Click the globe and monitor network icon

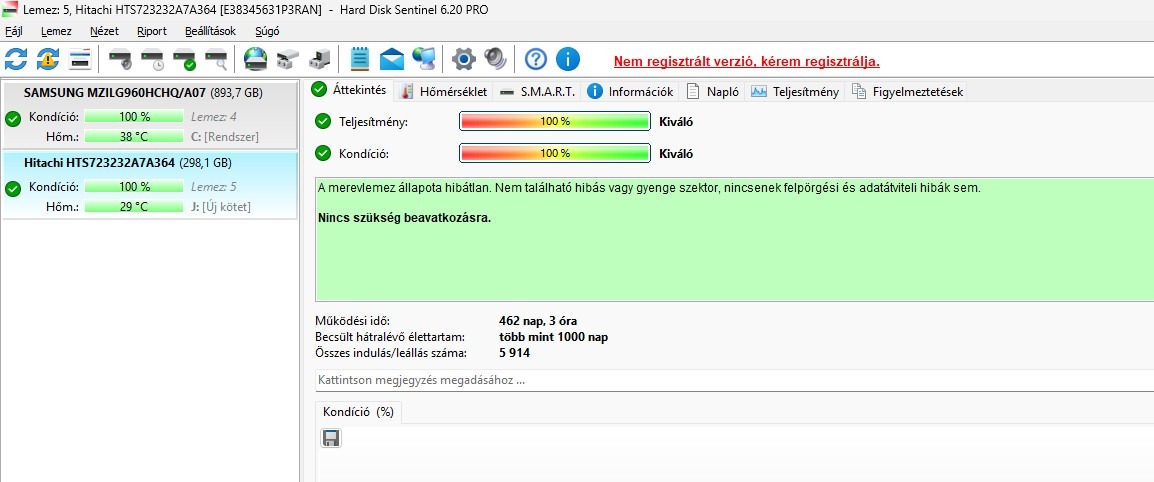coord(424,59)
